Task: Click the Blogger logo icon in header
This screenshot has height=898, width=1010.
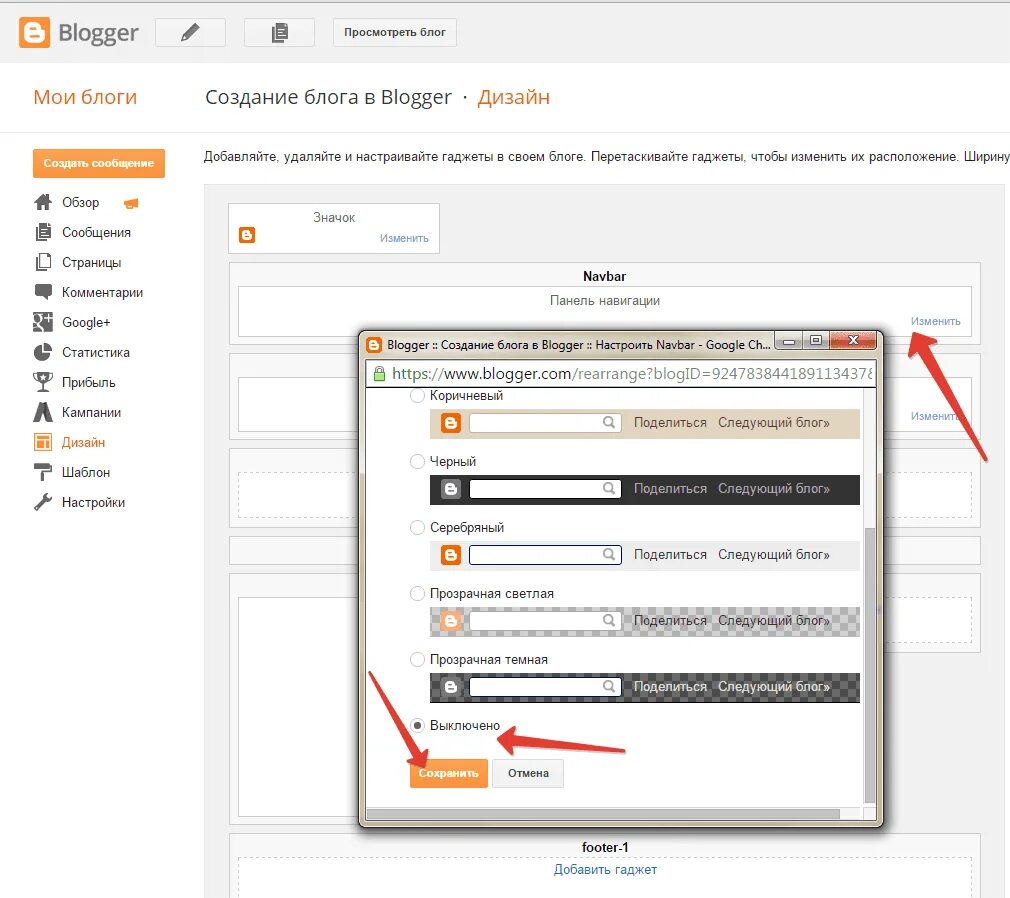Action: (34, 32)
